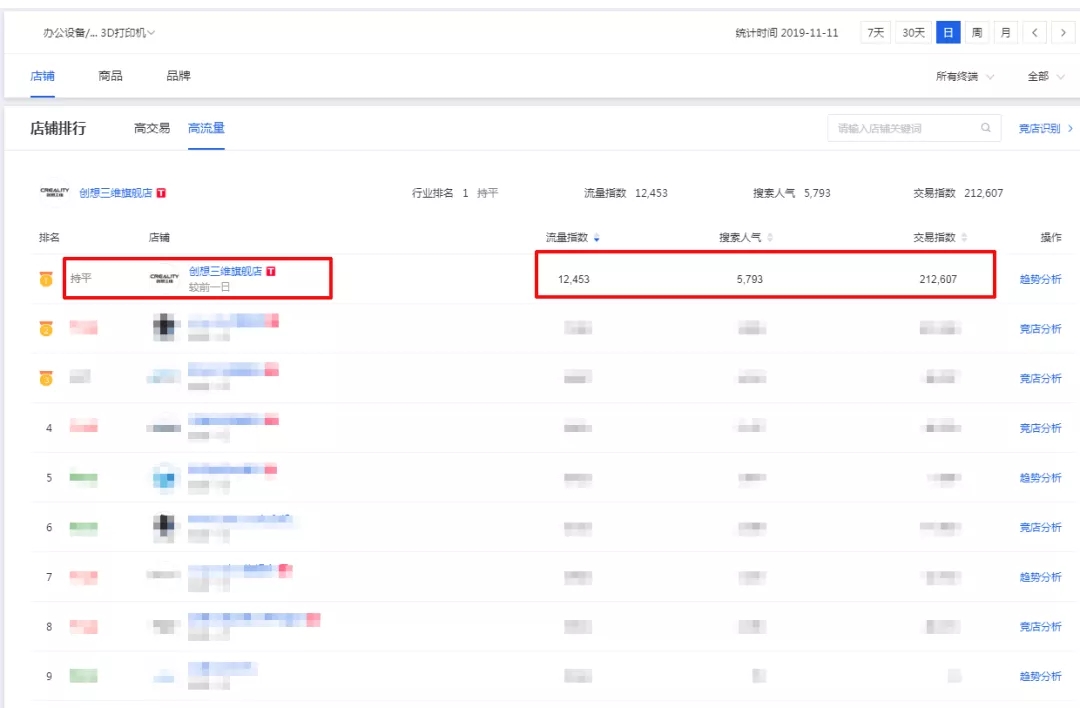Click 5,793 in the first table row
The height and width of the screenshot is (708, 1080).
click(749, 279)
